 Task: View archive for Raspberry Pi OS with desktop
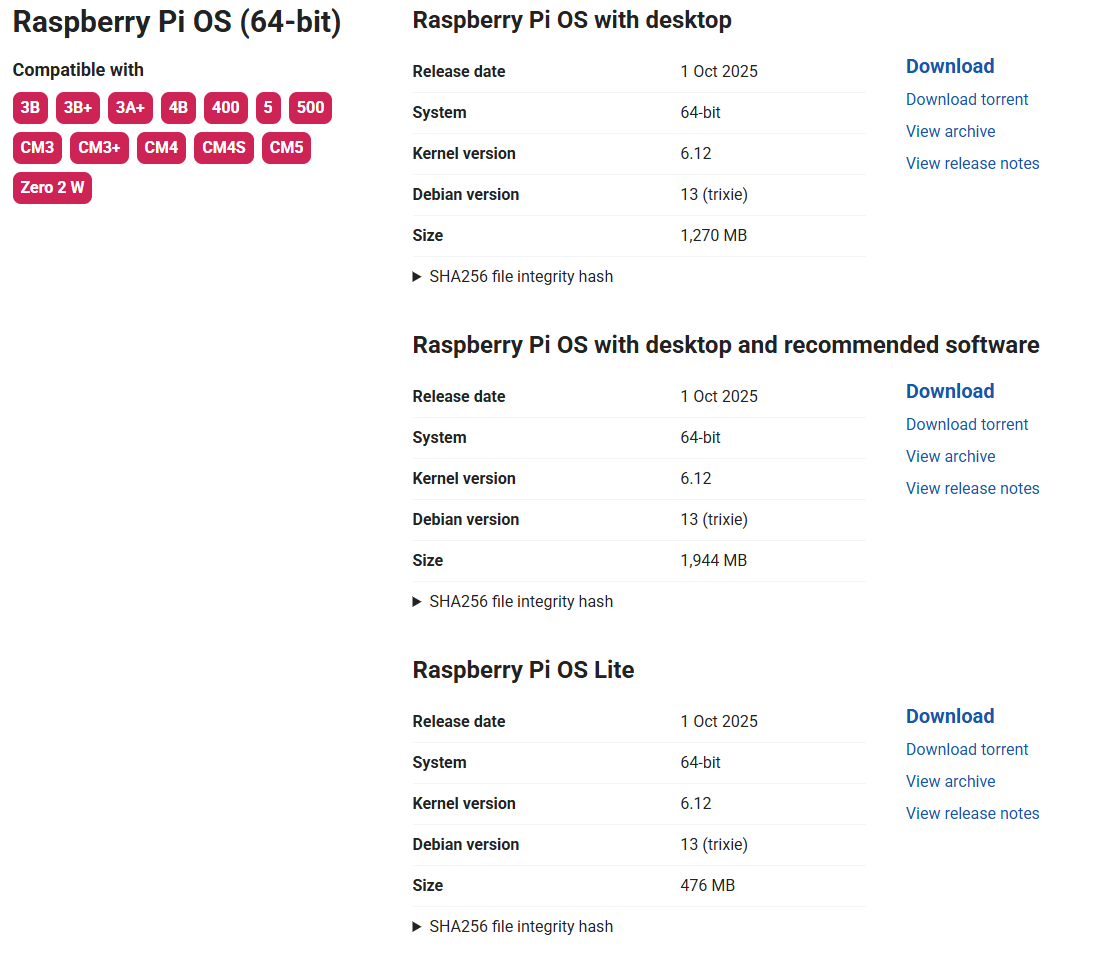click(x=950, y=131)
